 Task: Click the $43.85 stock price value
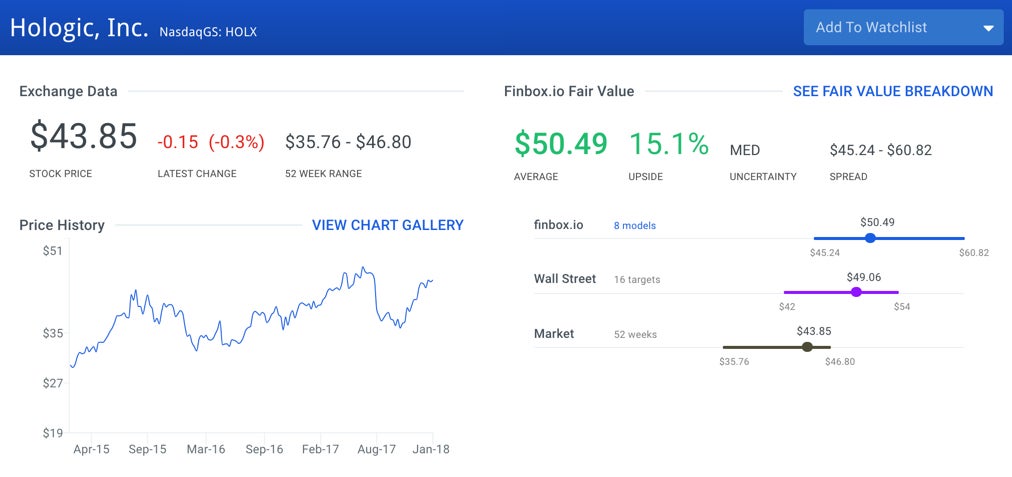(x=83, y=137)
